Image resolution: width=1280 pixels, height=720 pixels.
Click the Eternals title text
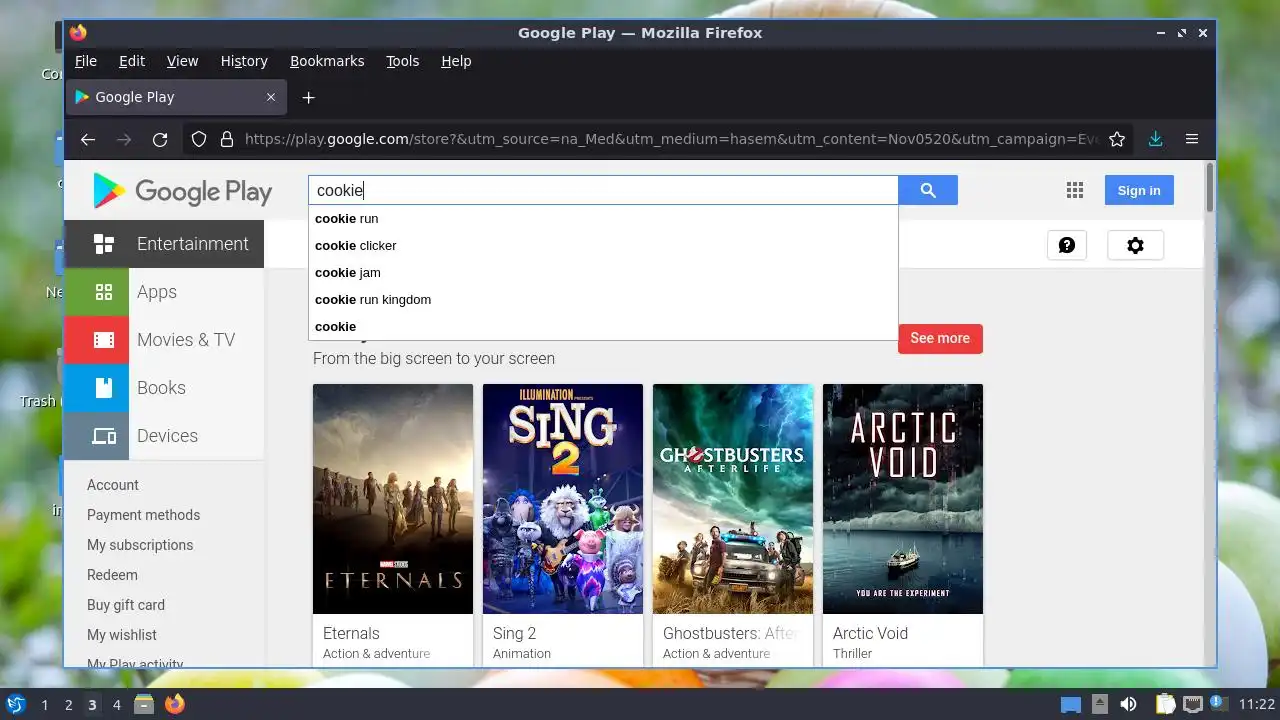coord(351,633)
